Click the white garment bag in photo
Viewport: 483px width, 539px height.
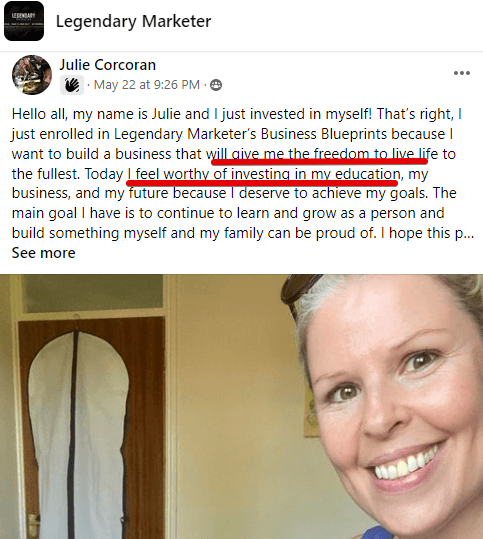(x=78, y=435)
